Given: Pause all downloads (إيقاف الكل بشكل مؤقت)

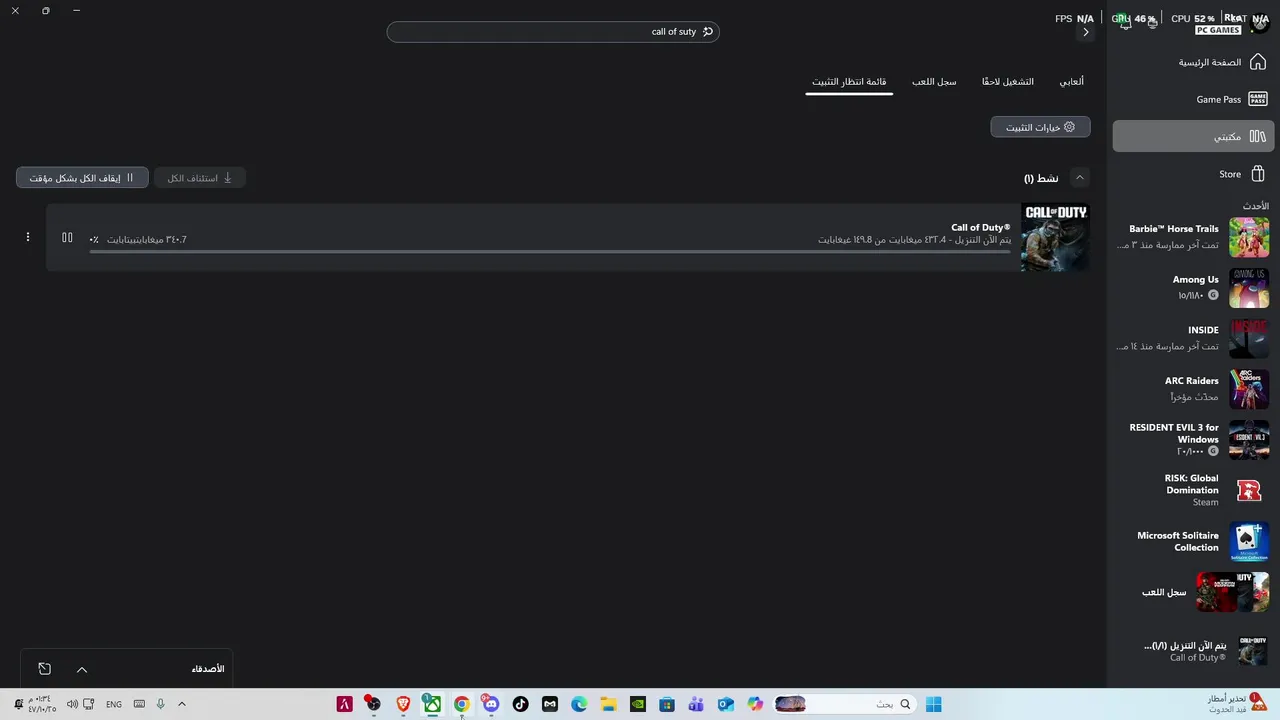Looking at the screenshot, I should [x=82, y=178].
